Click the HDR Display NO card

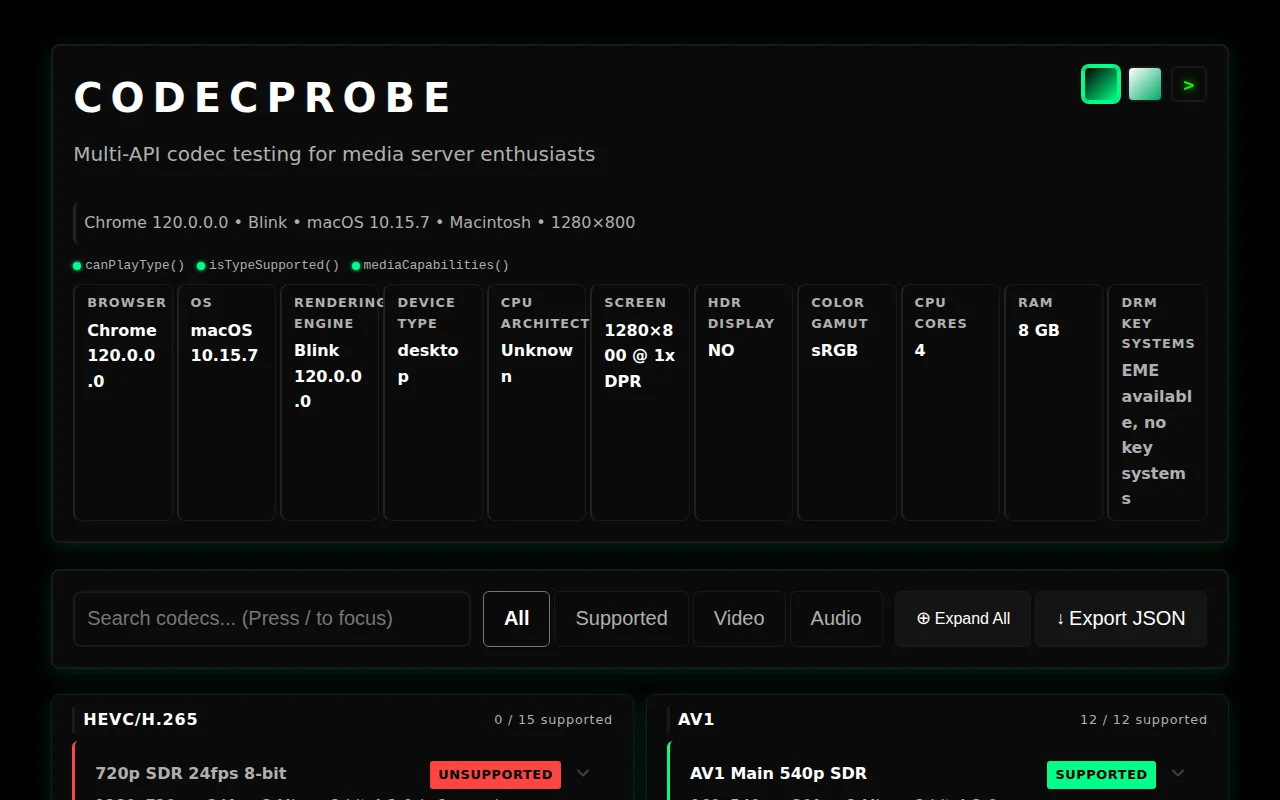[744, 402]
